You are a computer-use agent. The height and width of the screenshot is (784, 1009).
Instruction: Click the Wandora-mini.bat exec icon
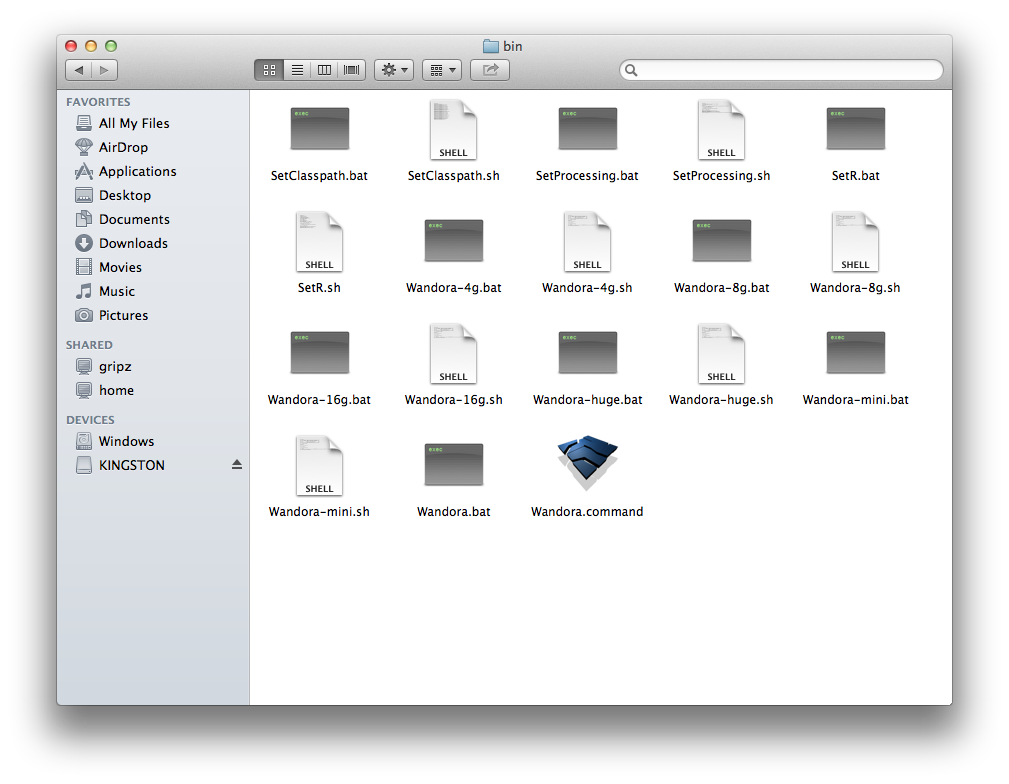tap(855, 353)
